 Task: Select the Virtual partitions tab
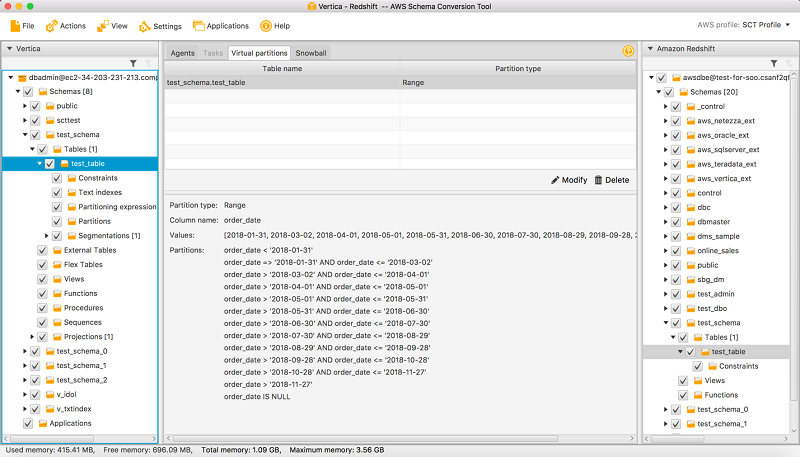tap(259, 53)
